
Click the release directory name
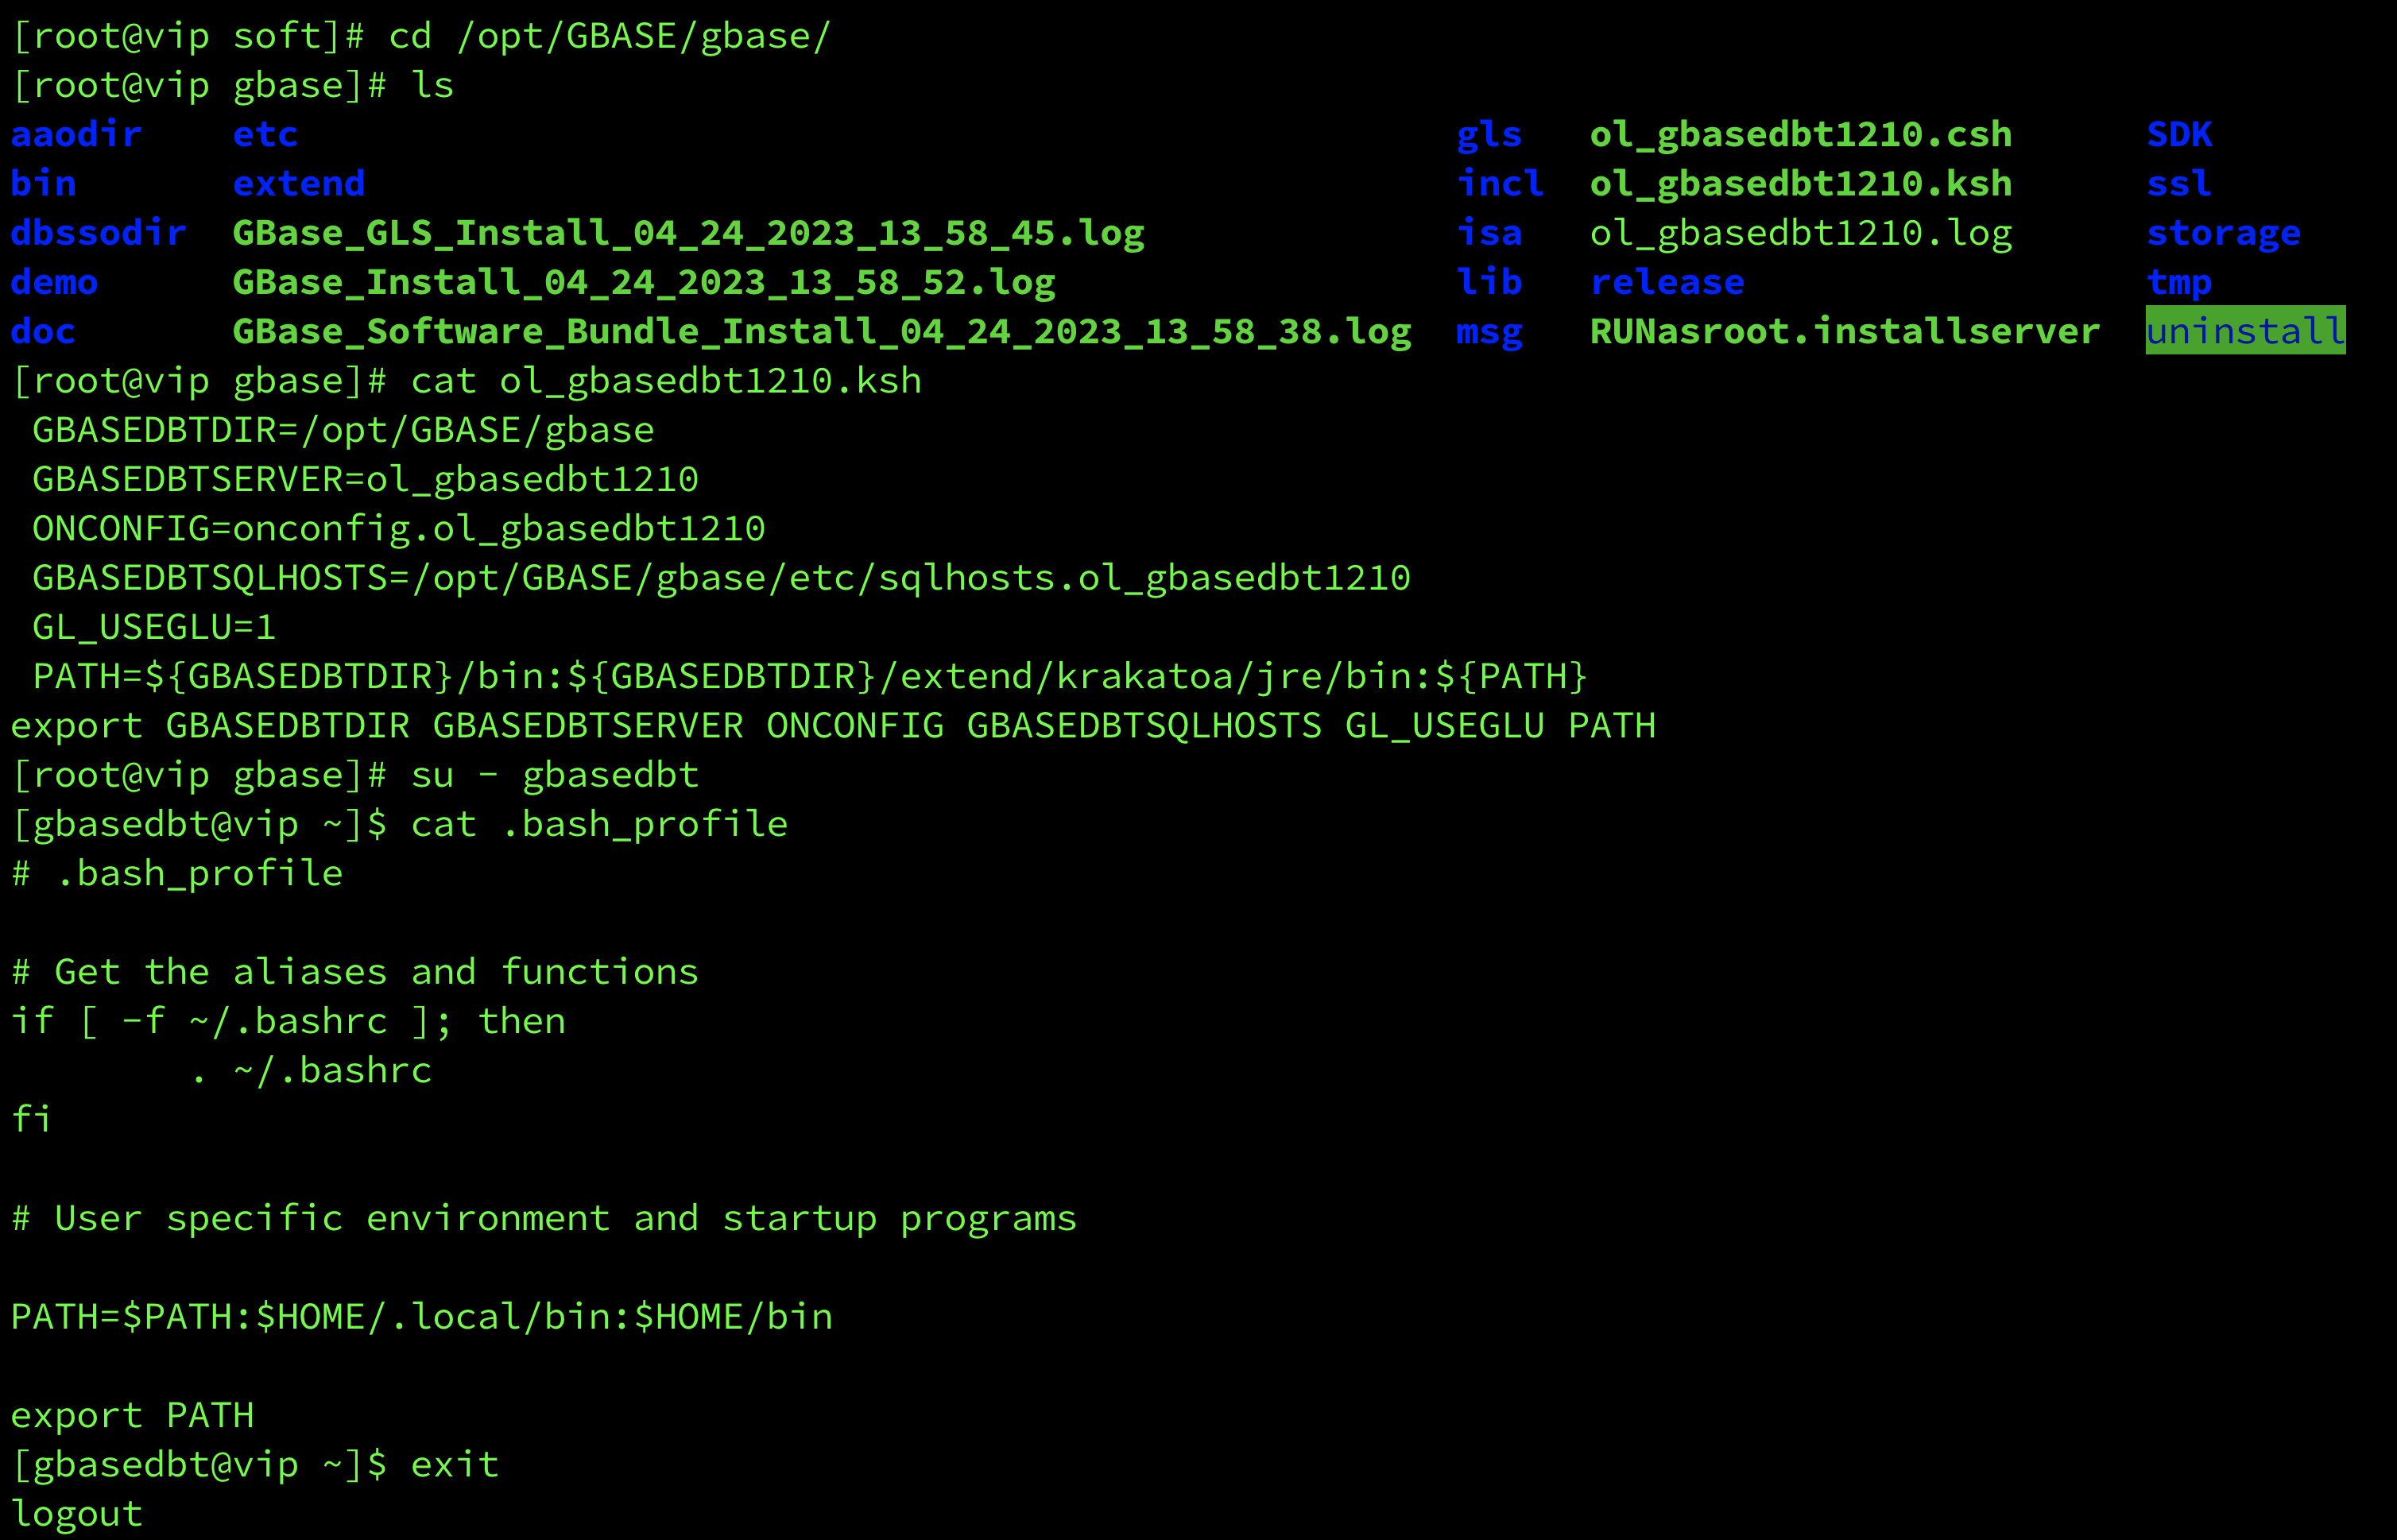(1667, 282)
